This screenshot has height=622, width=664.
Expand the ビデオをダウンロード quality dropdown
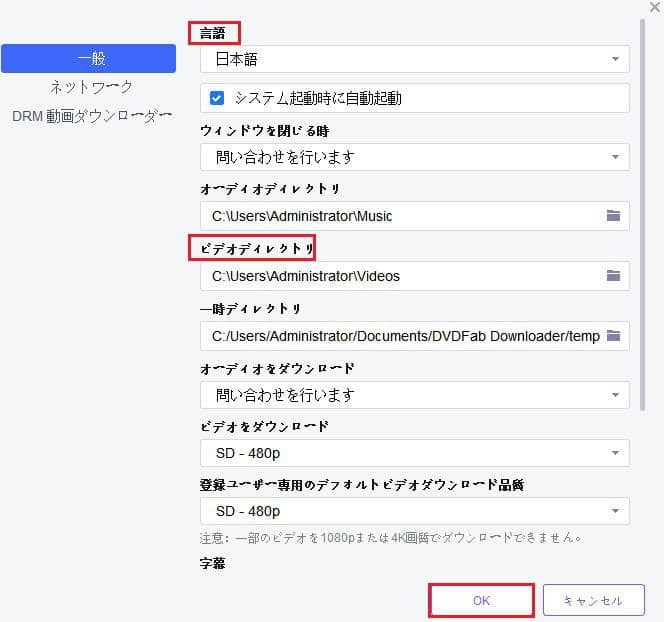click(414, 454)
